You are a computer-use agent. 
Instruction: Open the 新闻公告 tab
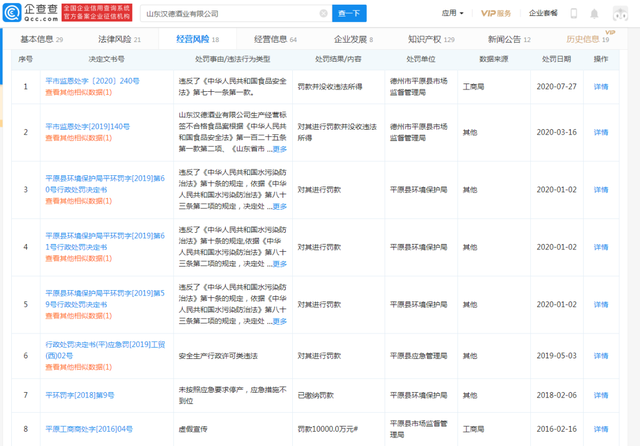[509, 39]
